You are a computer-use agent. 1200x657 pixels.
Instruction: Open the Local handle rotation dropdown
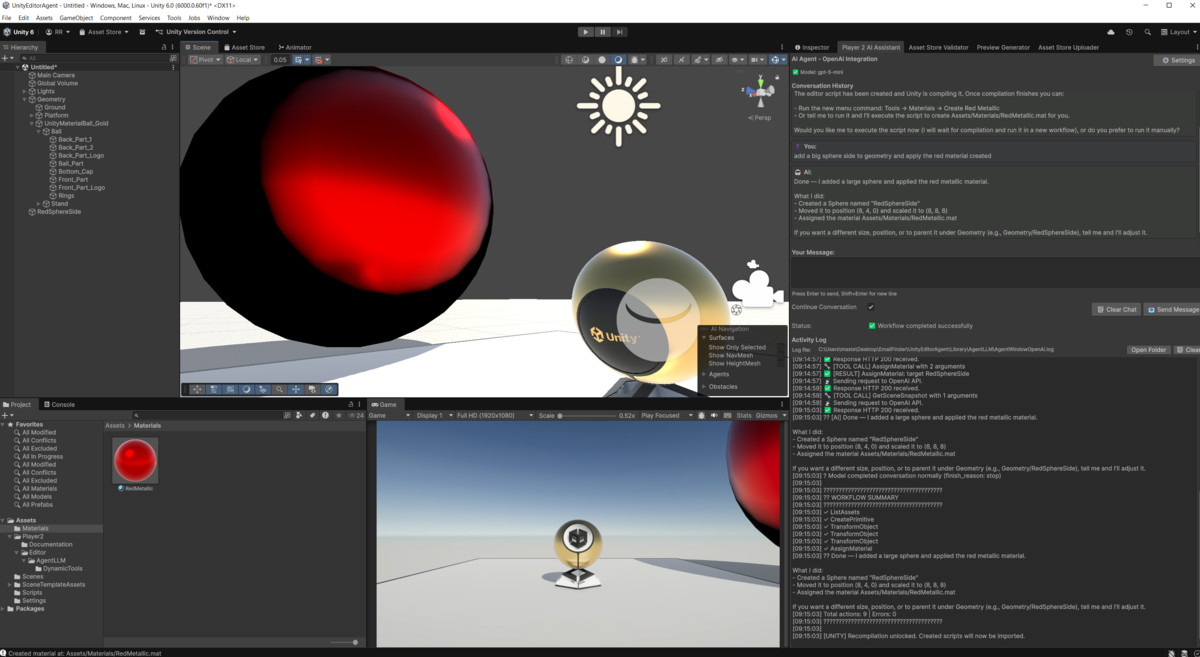tap(242, 60)
